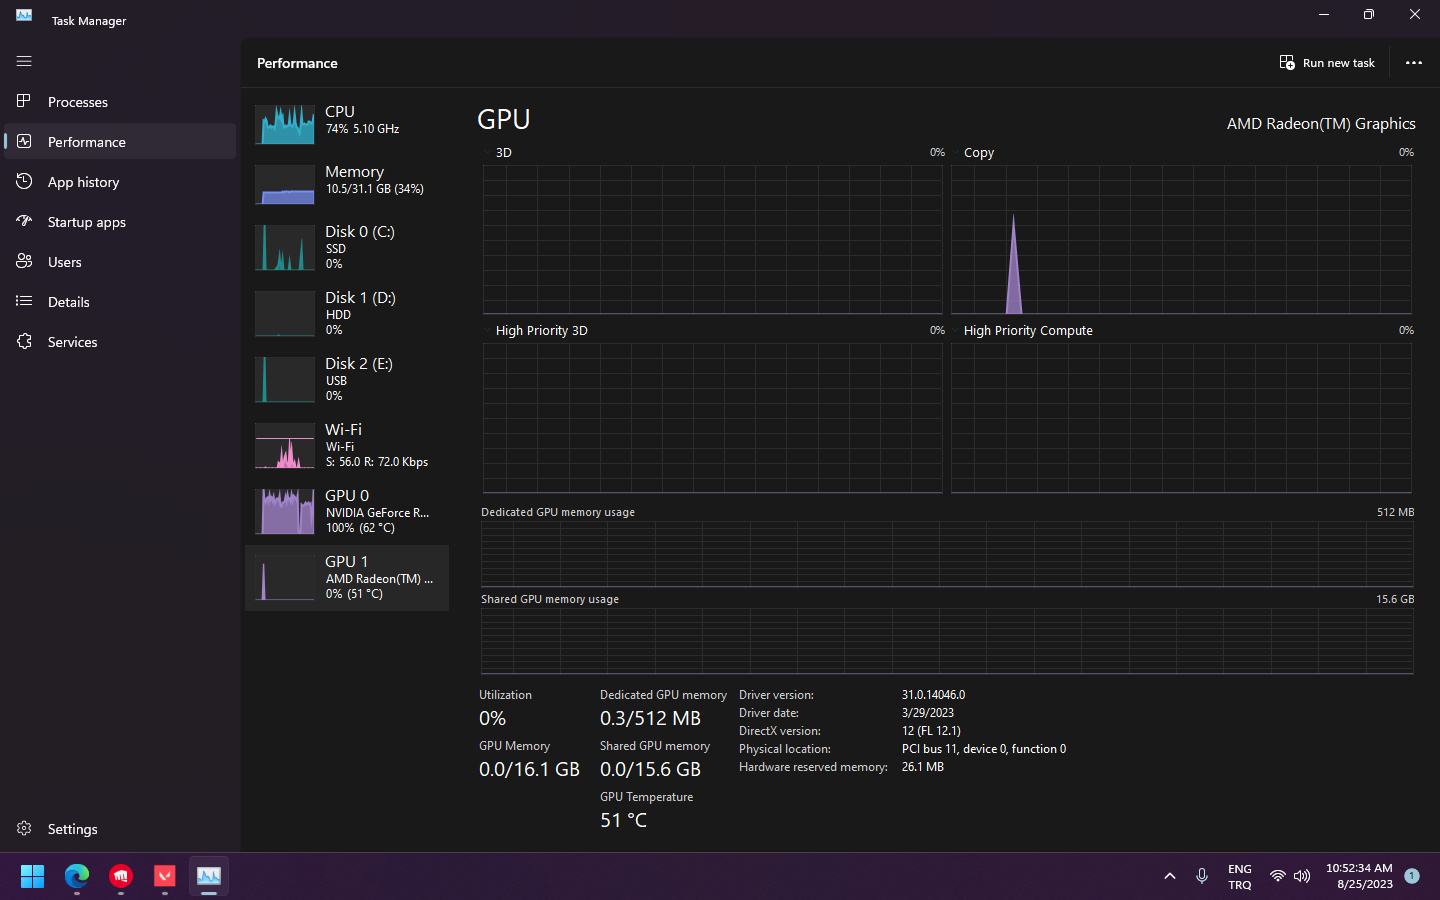Open the App history page
The image size is (1440, 900).
120,182
